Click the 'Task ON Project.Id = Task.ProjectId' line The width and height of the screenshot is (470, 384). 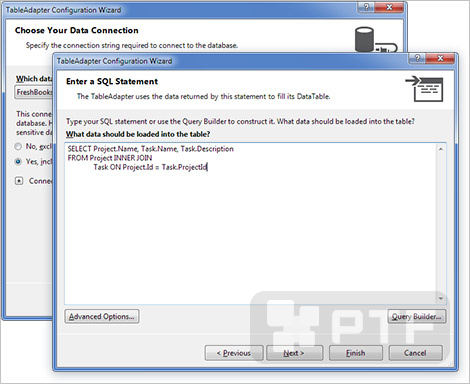pyautogui.click(x=150, y=167)
